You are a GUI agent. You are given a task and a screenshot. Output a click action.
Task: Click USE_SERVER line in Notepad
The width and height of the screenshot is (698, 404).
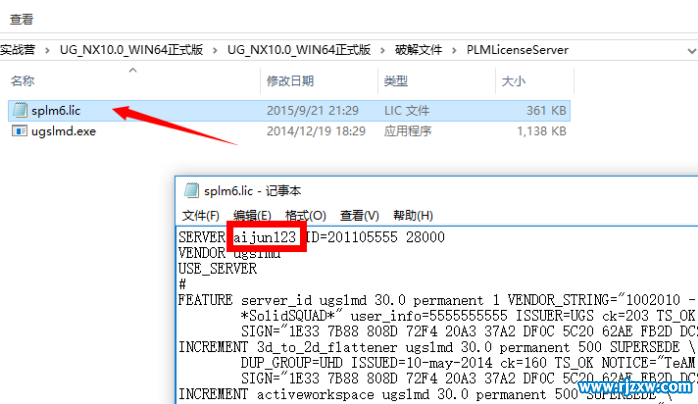click(218, 269)
